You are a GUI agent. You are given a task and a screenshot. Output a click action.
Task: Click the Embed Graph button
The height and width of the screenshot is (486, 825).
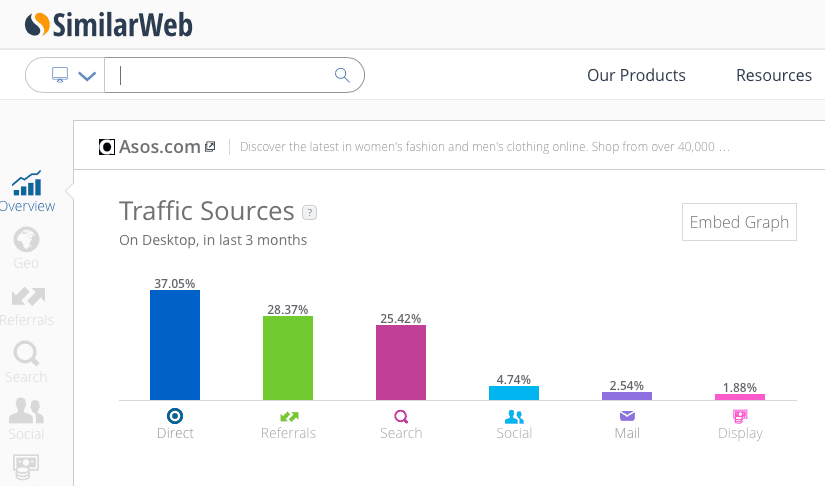click(x=739, y=222)
